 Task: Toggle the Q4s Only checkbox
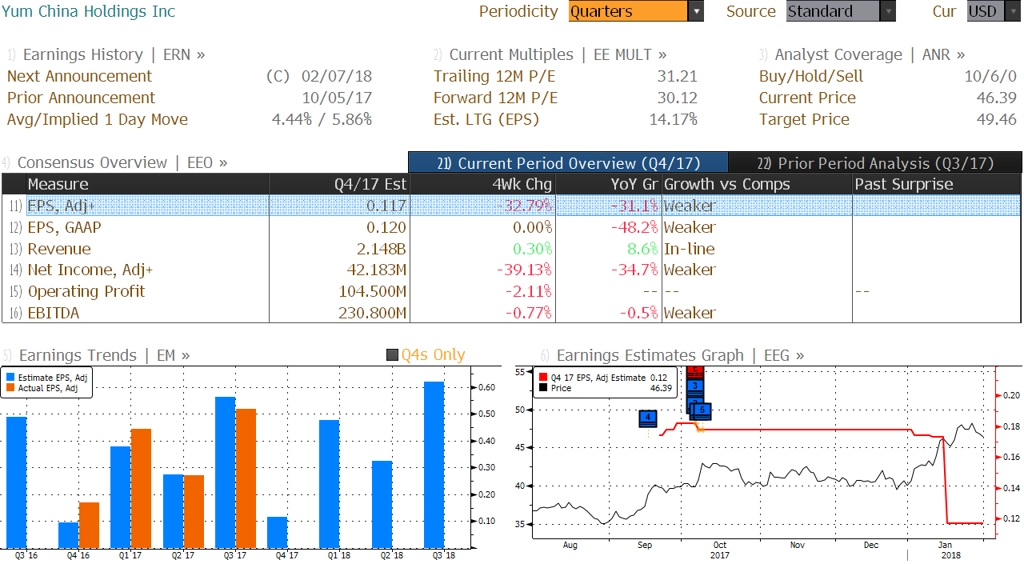pos(392,355)
